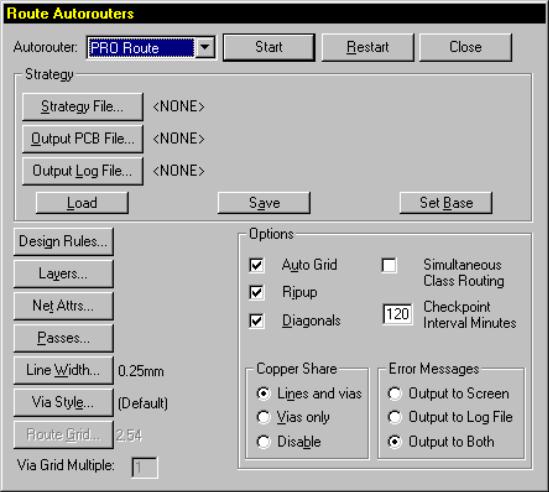Click the Set Base button
Image resolution: width=549 pixels, height=492 pixels.
pos(446,203)
